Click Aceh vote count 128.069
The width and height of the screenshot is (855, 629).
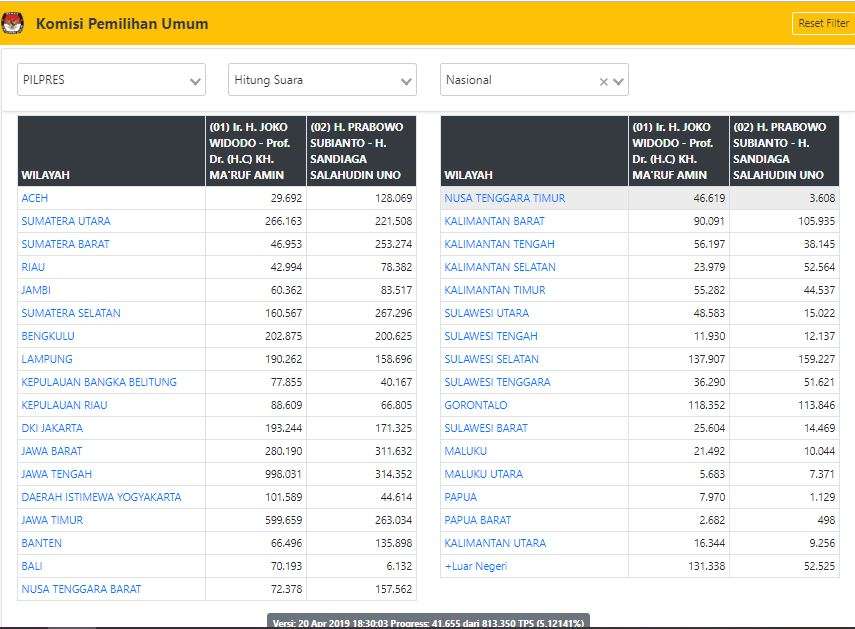tap(394, 198)
